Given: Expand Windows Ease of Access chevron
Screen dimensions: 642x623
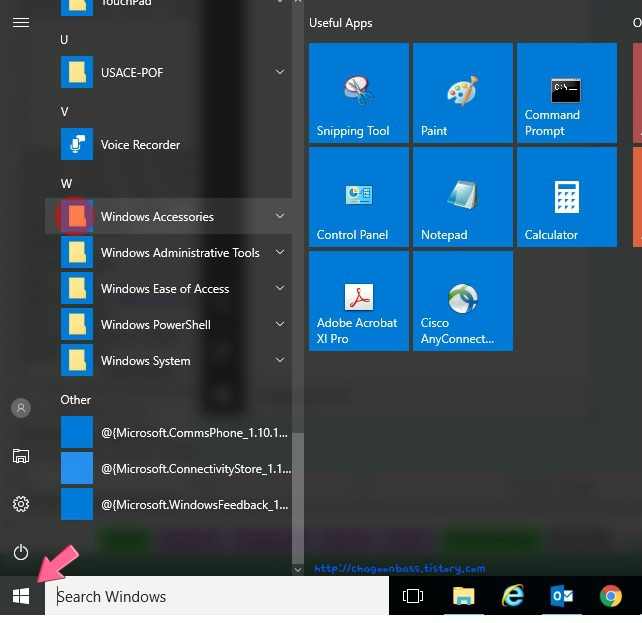Looking at the screenshot, I should point(280,288).
